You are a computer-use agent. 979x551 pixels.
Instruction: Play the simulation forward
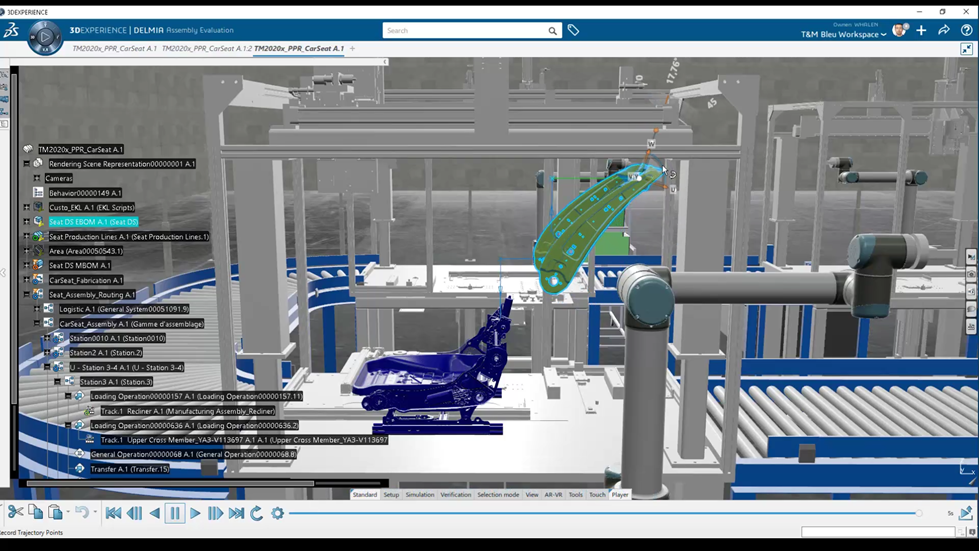click(x=195, y=513)
